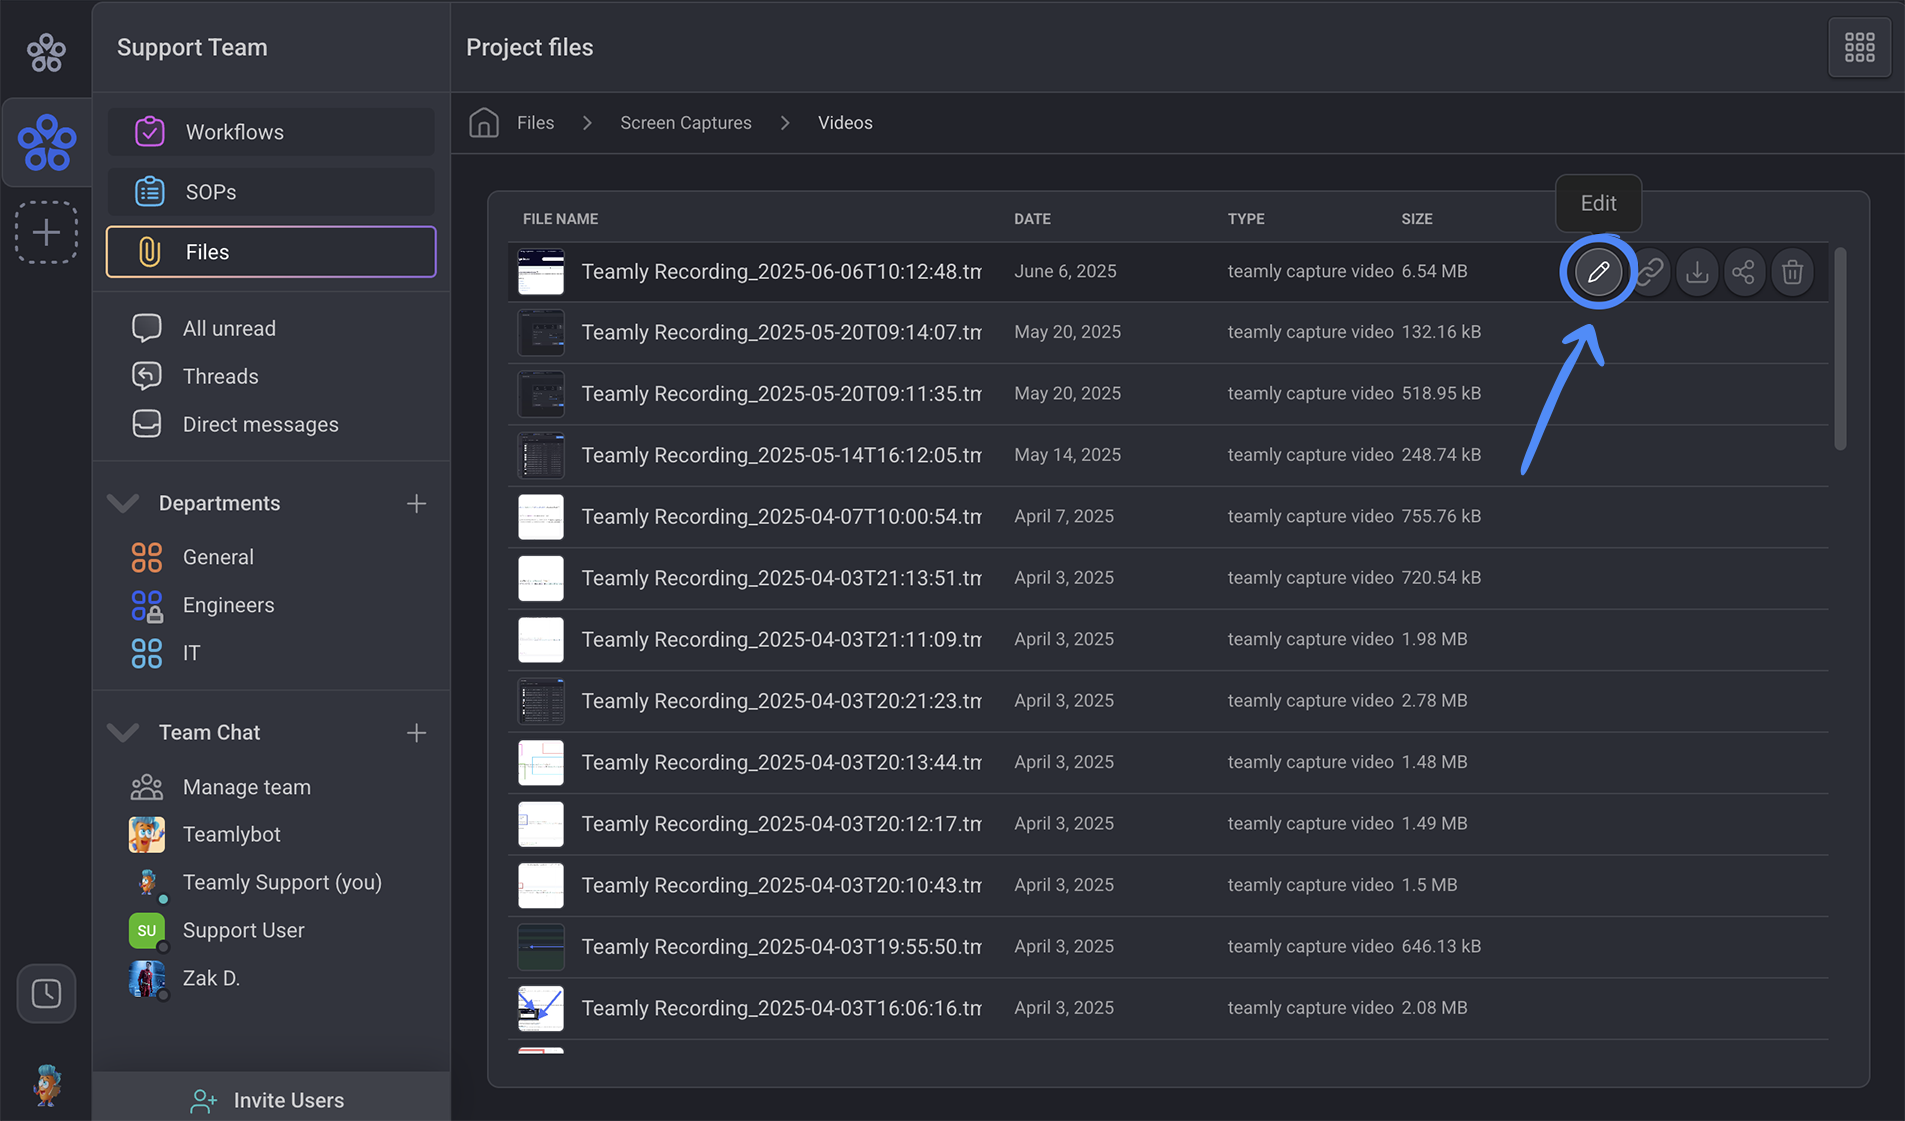Select Teamly Recording_2025-04-03T20:10:43 file name
Image resolution: width=1905 pixels, height=1121 pixels.
(x=781, y=885)
